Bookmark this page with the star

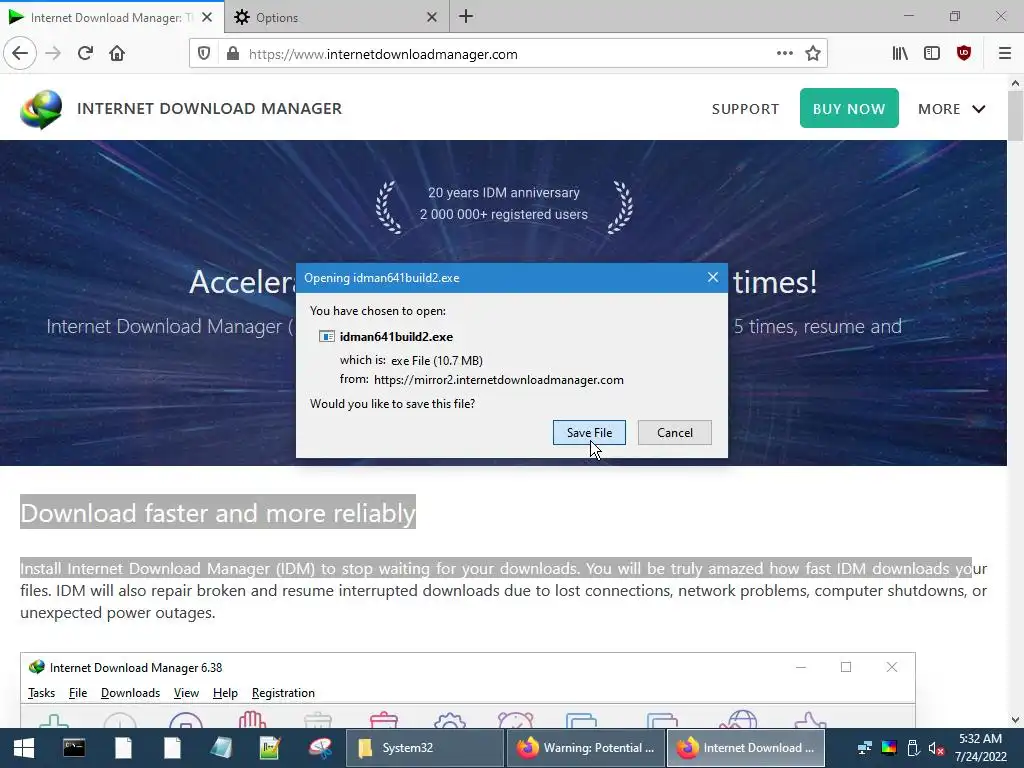[812, 54]
